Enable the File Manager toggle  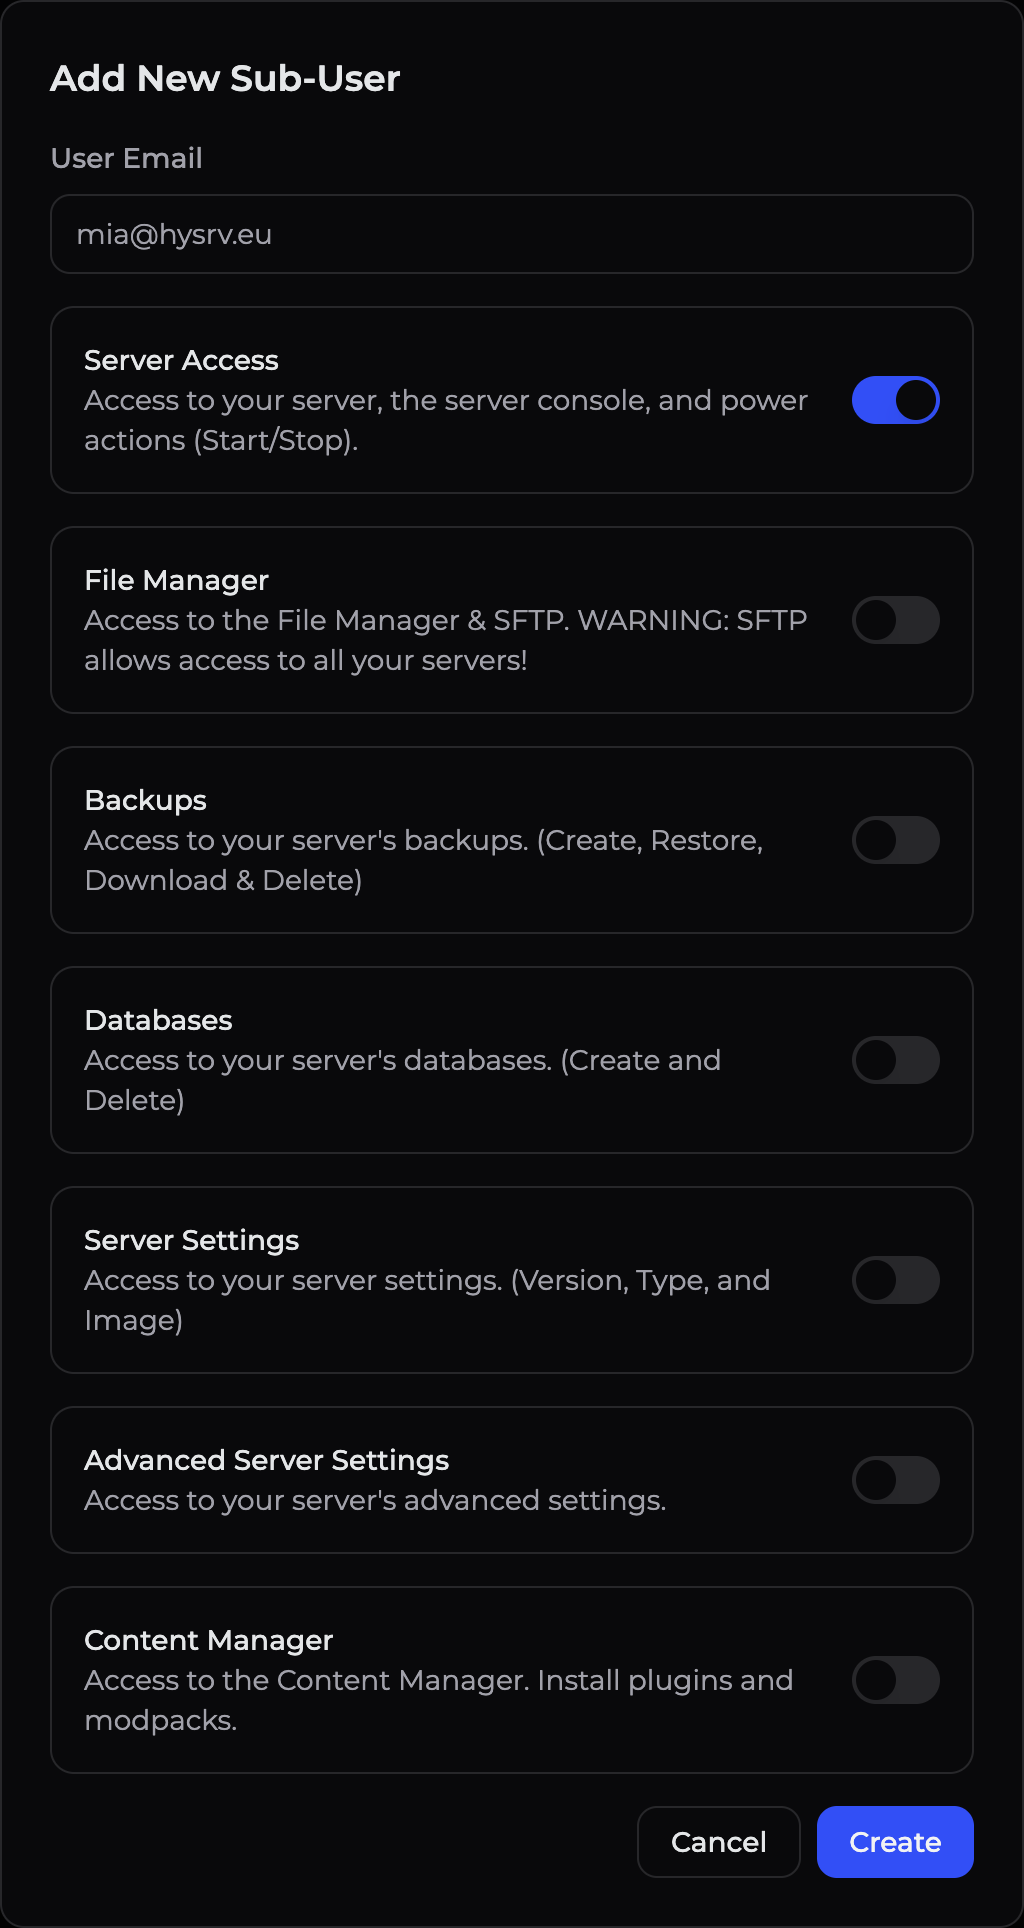(895, 620)
